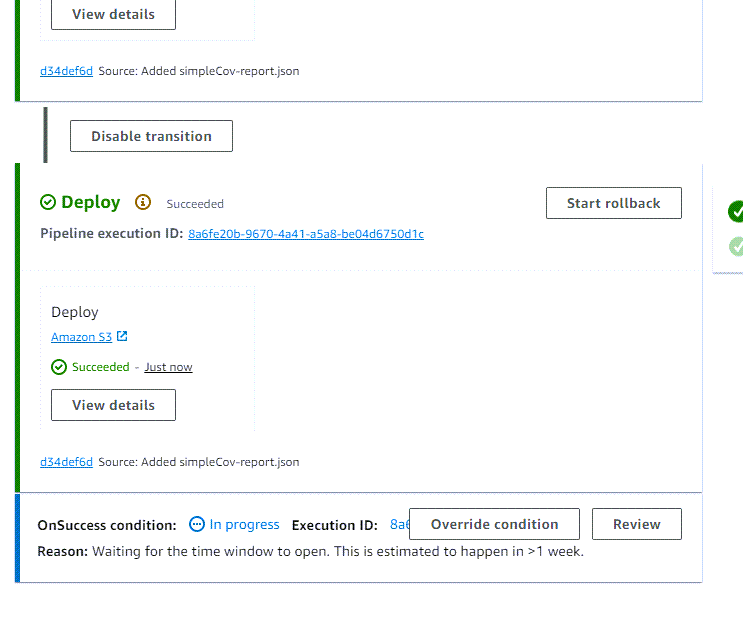
Task: Click the dark green check on right panel
Action: [736, 211]
